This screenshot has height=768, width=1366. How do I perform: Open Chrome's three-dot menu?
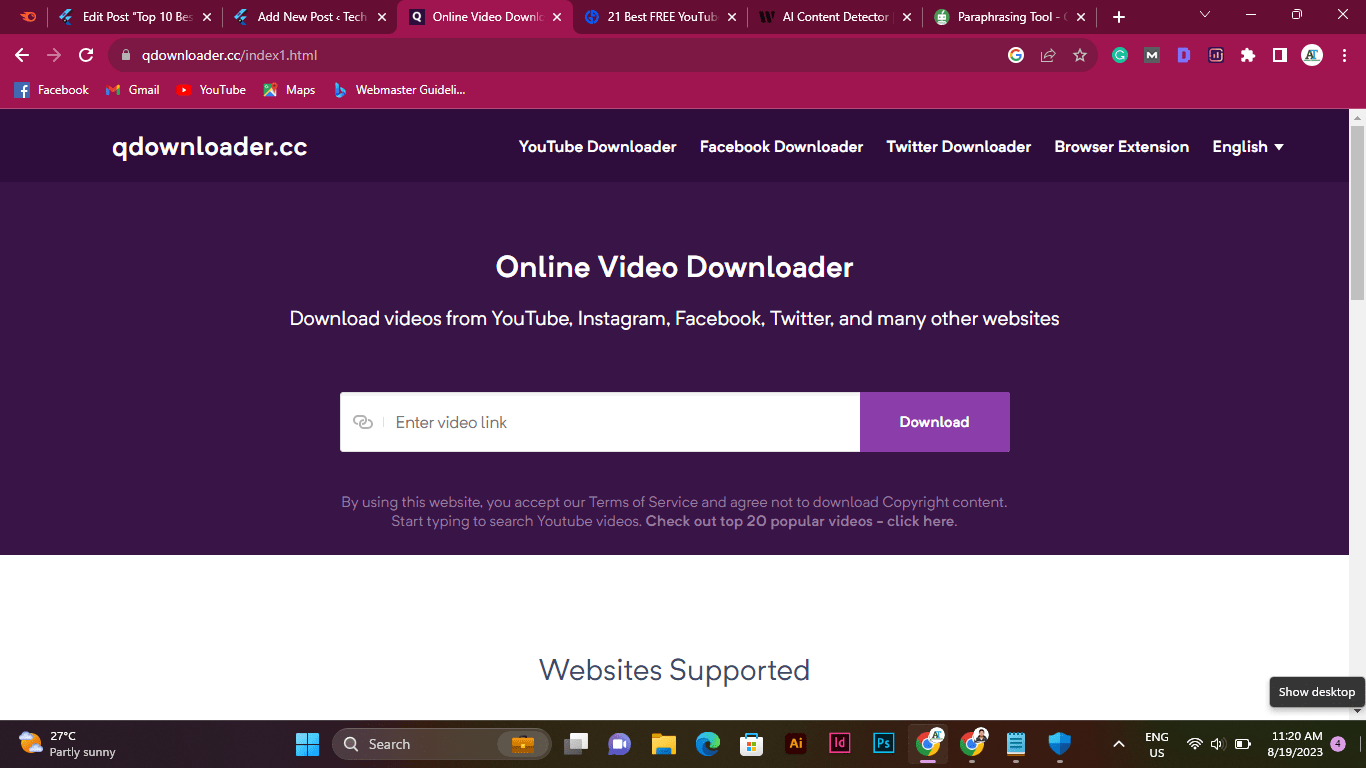click(x=1344, y=56)
